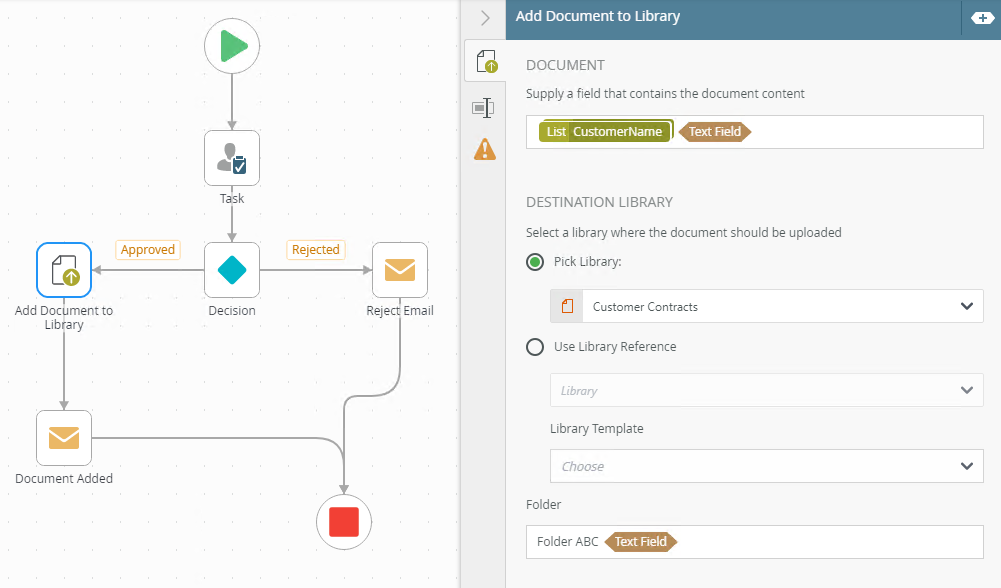Open the Customer Contracts library dropdown
This screenshot has width=1001, height=588.
tap(766, 306)
